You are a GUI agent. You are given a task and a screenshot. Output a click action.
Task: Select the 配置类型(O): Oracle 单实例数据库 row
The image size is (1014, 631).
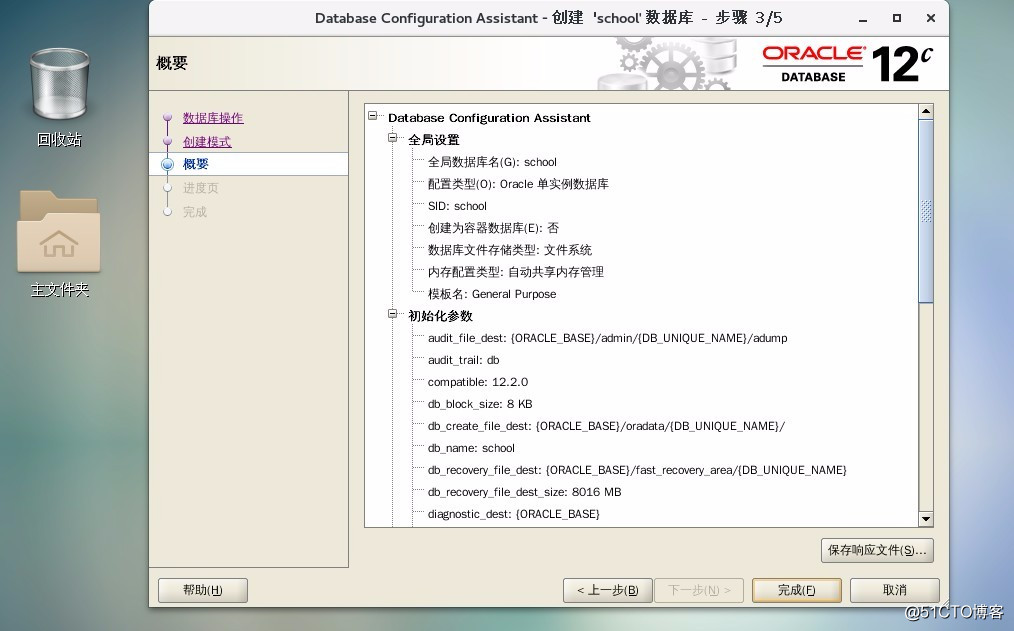(x=518, y=184)
